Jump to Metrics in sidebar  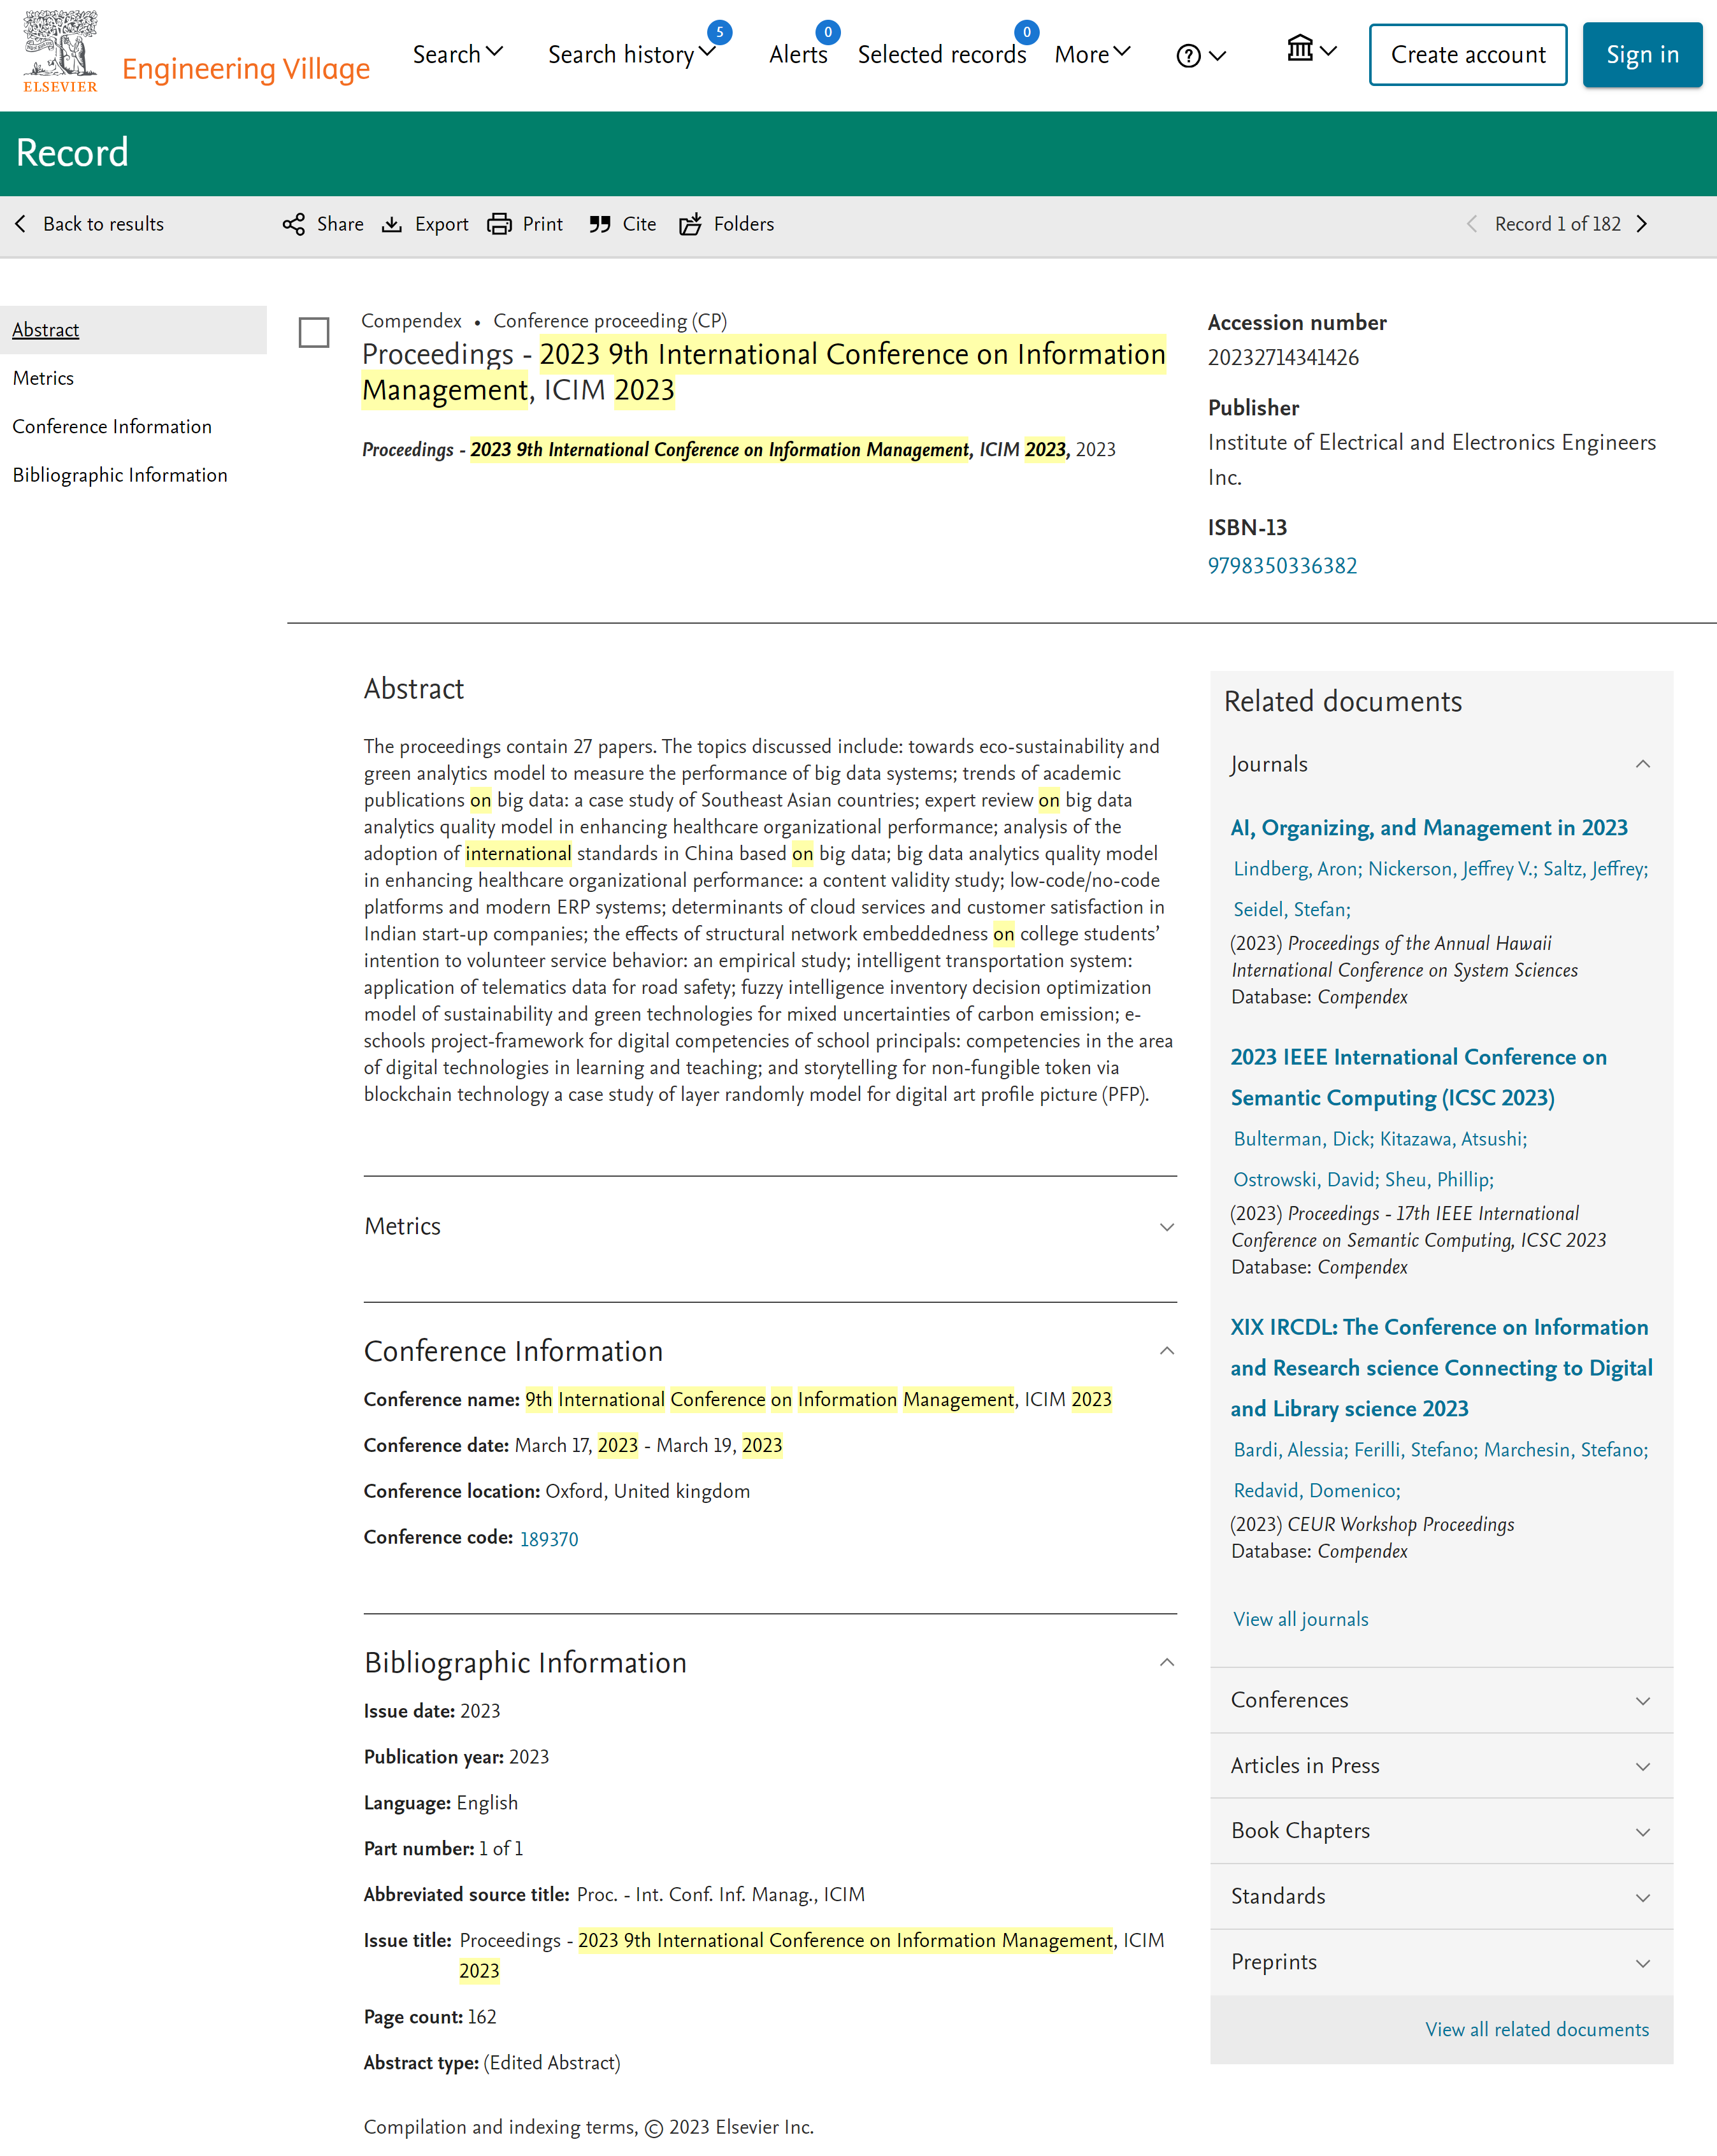[x=43, y=378]
